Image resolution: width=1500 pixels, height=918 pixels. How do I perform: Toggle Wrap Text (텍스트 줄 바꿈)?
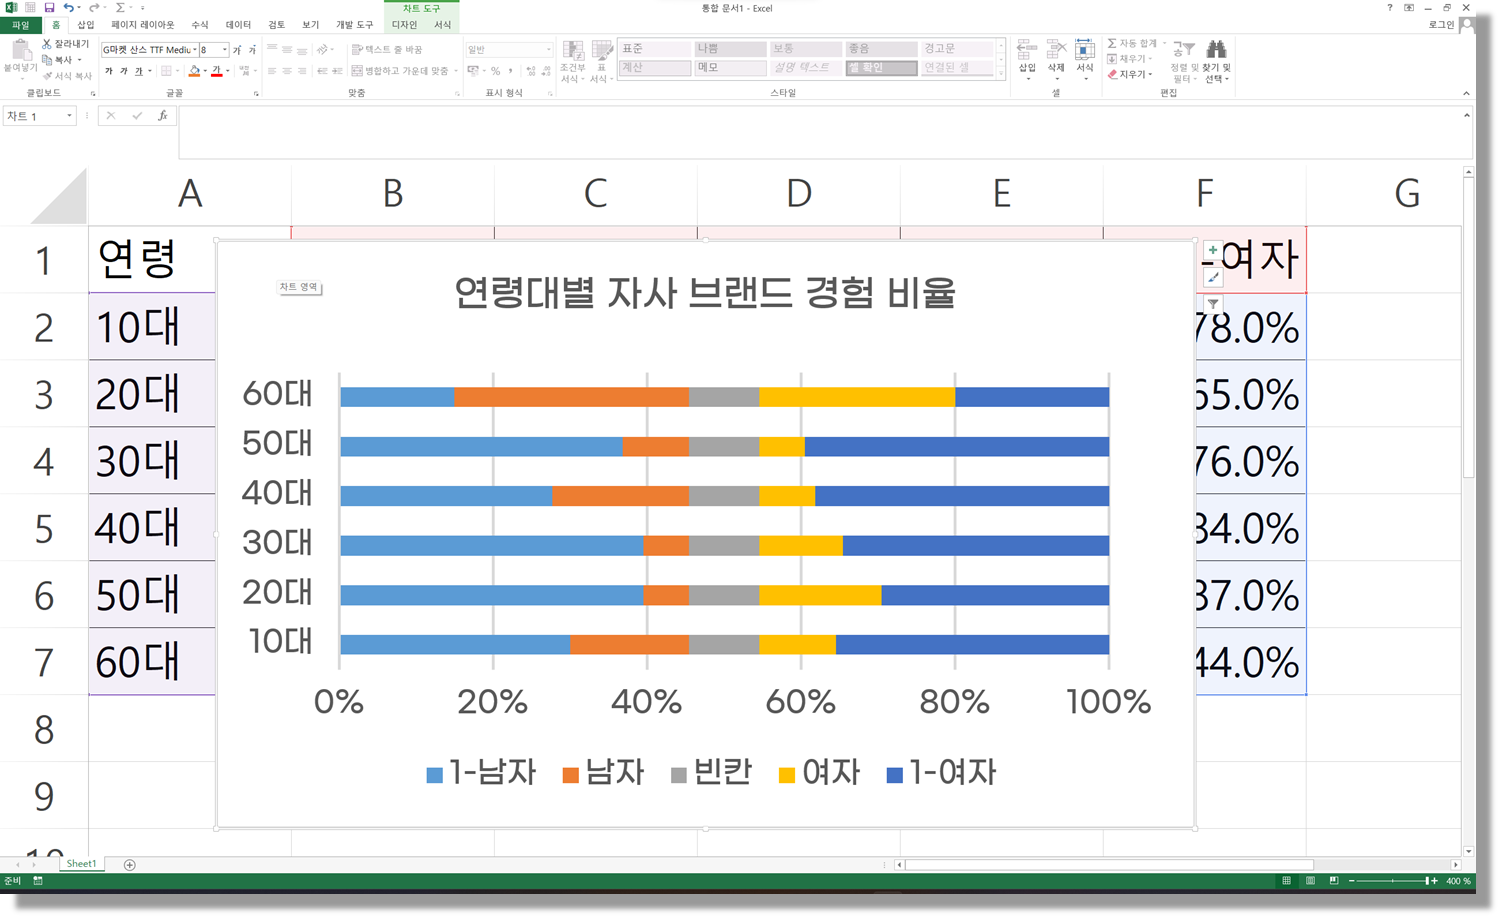[x=387, y=50]
